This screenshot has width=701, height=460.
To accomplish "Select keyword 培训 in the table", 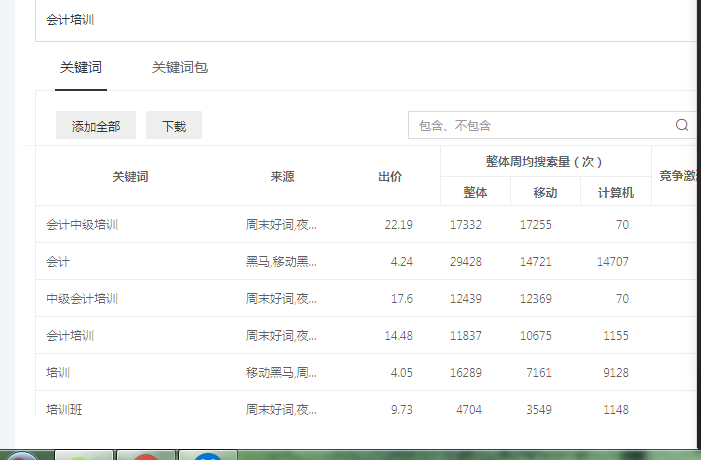I will tap(58, 373).
